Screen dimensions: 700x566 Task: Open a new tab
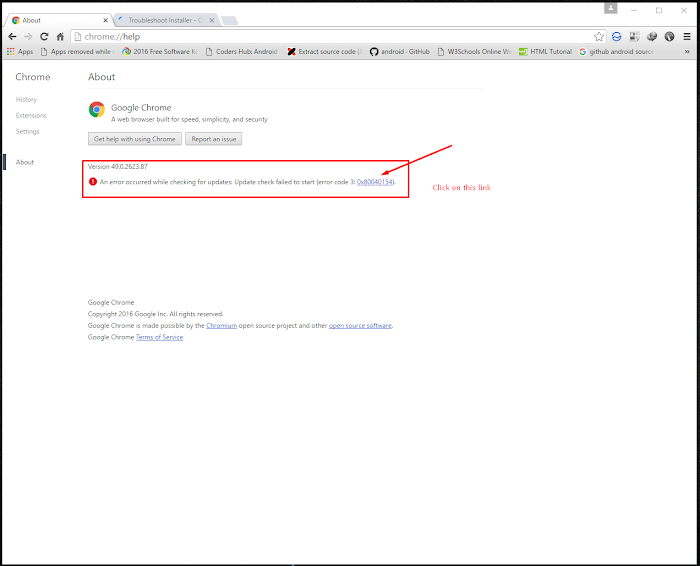(x=229, y=21)
